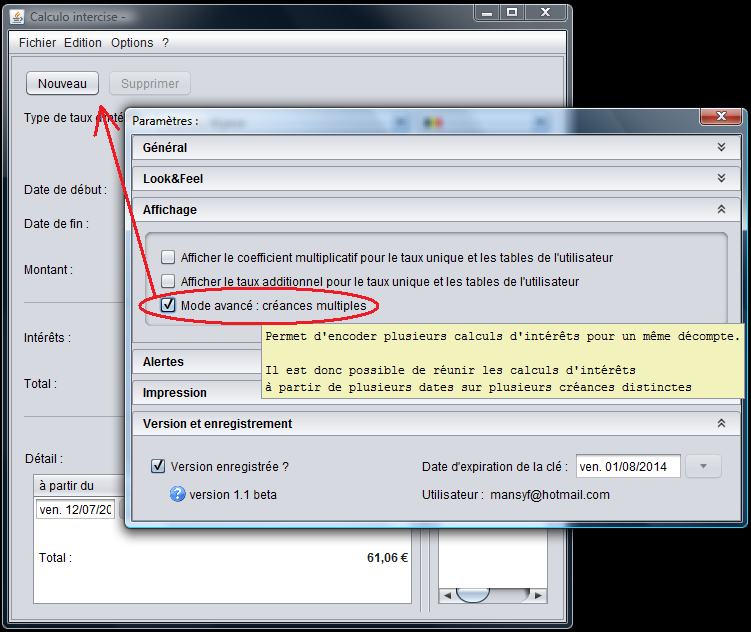This screenshot has height=632, width=751.
Task: Collapse the Affichage section
Action: coord(721,210)
